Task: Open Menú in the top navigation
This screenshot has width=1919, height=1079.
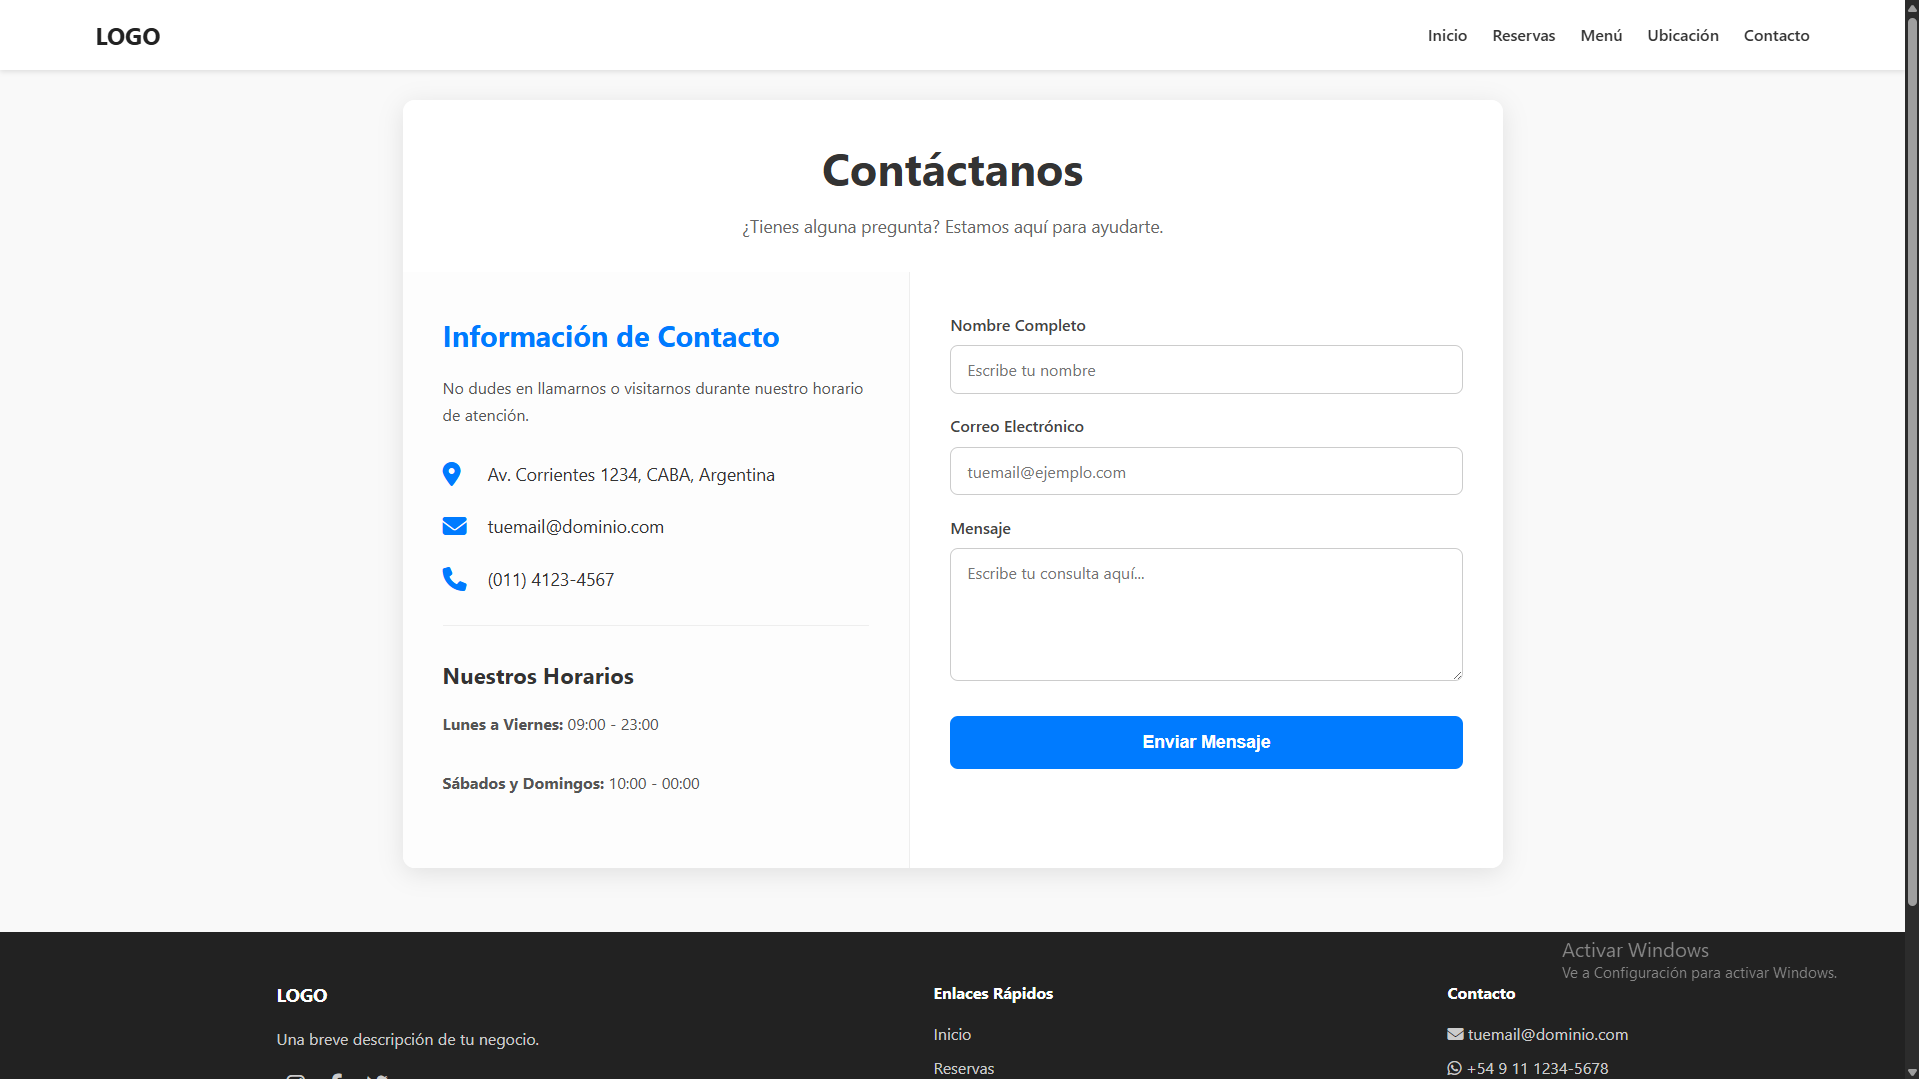Action: (1601, 35)
